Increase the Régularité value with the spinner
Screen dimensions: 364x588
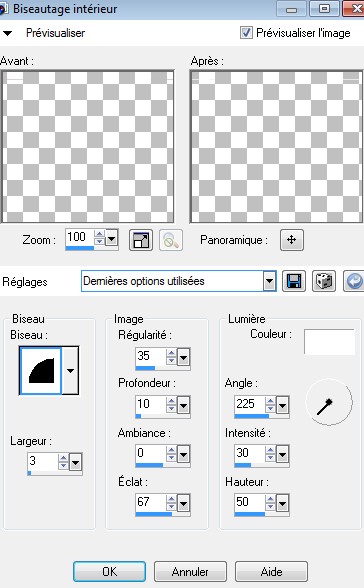coord(171,353)
